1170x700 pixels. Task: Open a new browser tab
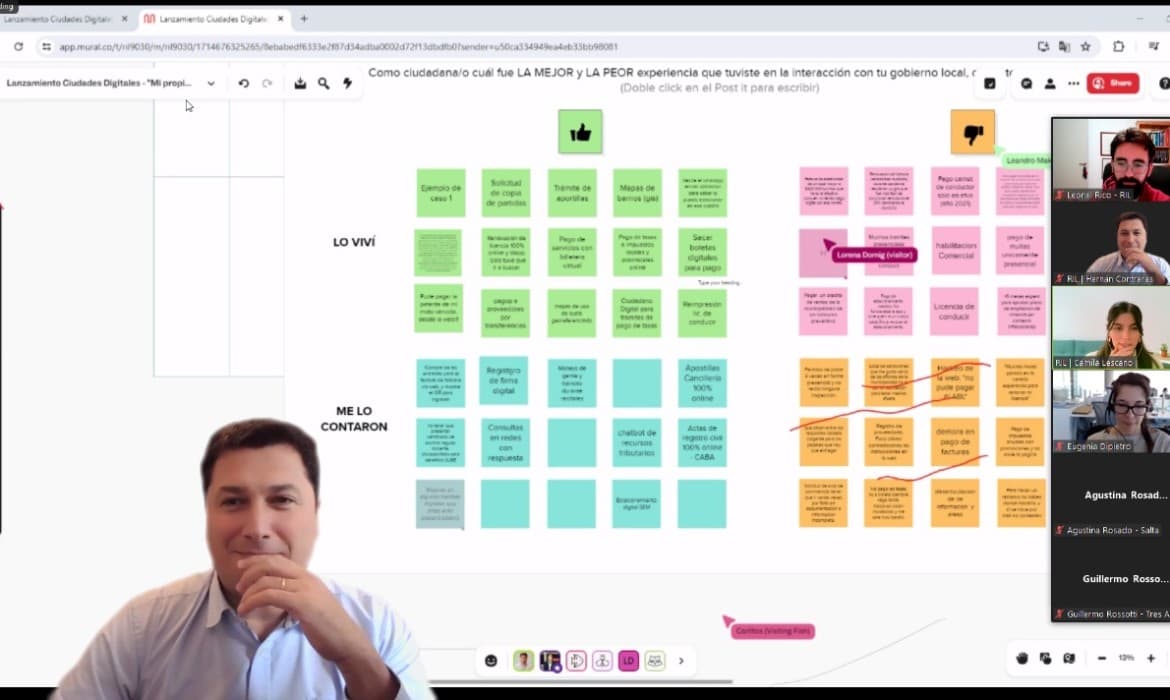(x=304, y=19)
